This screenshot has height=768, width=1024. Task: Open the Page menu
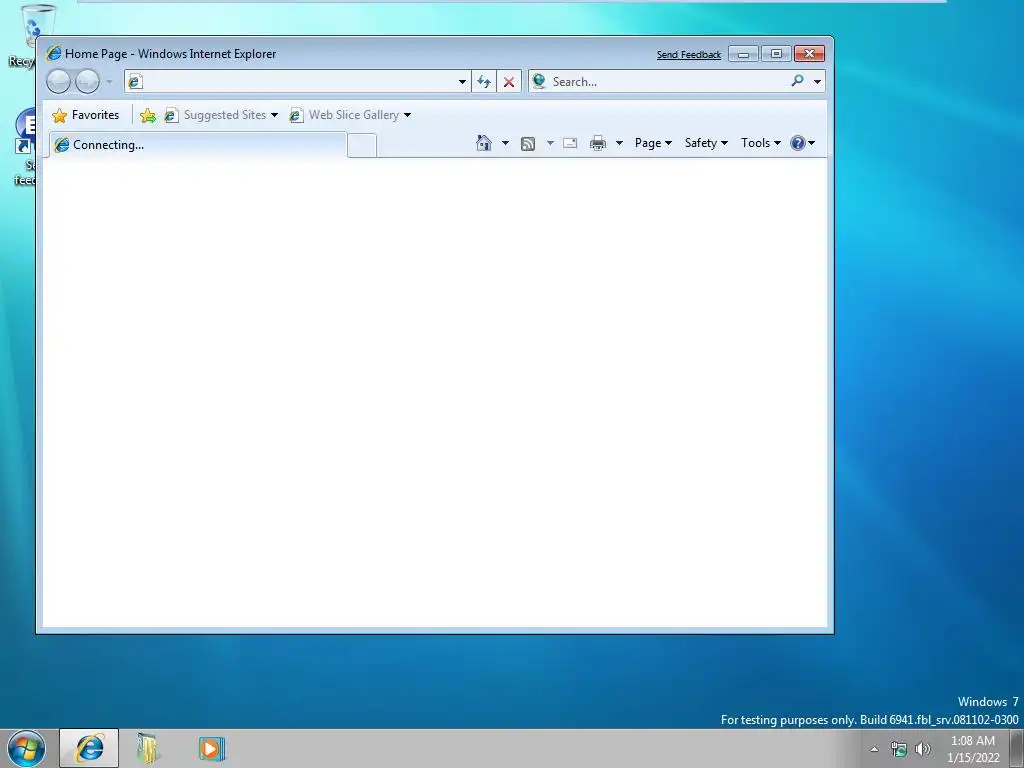point(653,143)
